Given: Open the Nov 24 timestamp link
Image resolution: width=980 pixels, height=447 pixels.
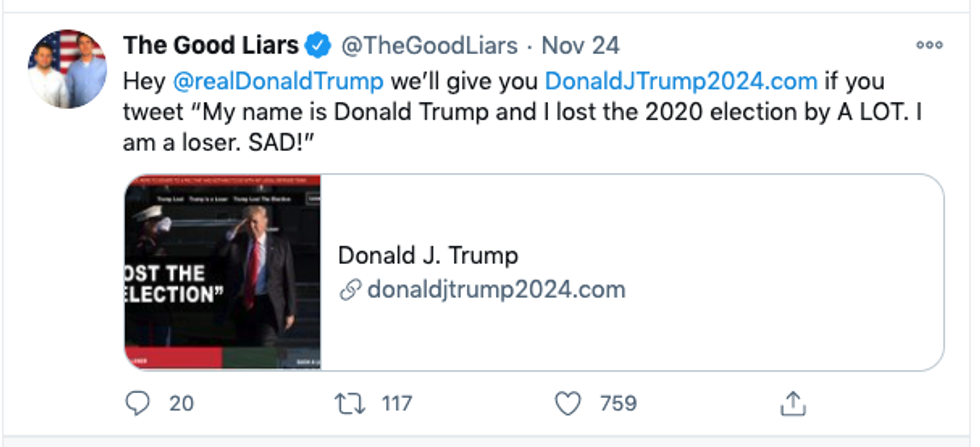Looking at the screenshot, I should pos(580,45).
